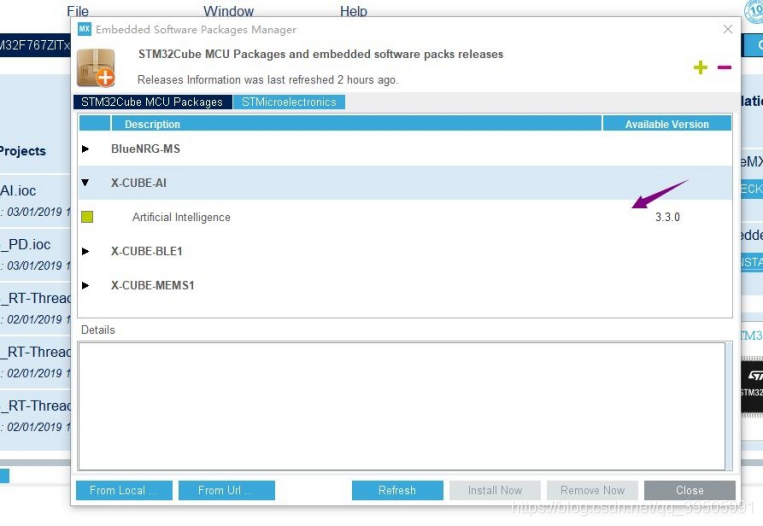
Task: Click version 3.3.0 value
Action: pyautogui.click(x=667, y=217)
